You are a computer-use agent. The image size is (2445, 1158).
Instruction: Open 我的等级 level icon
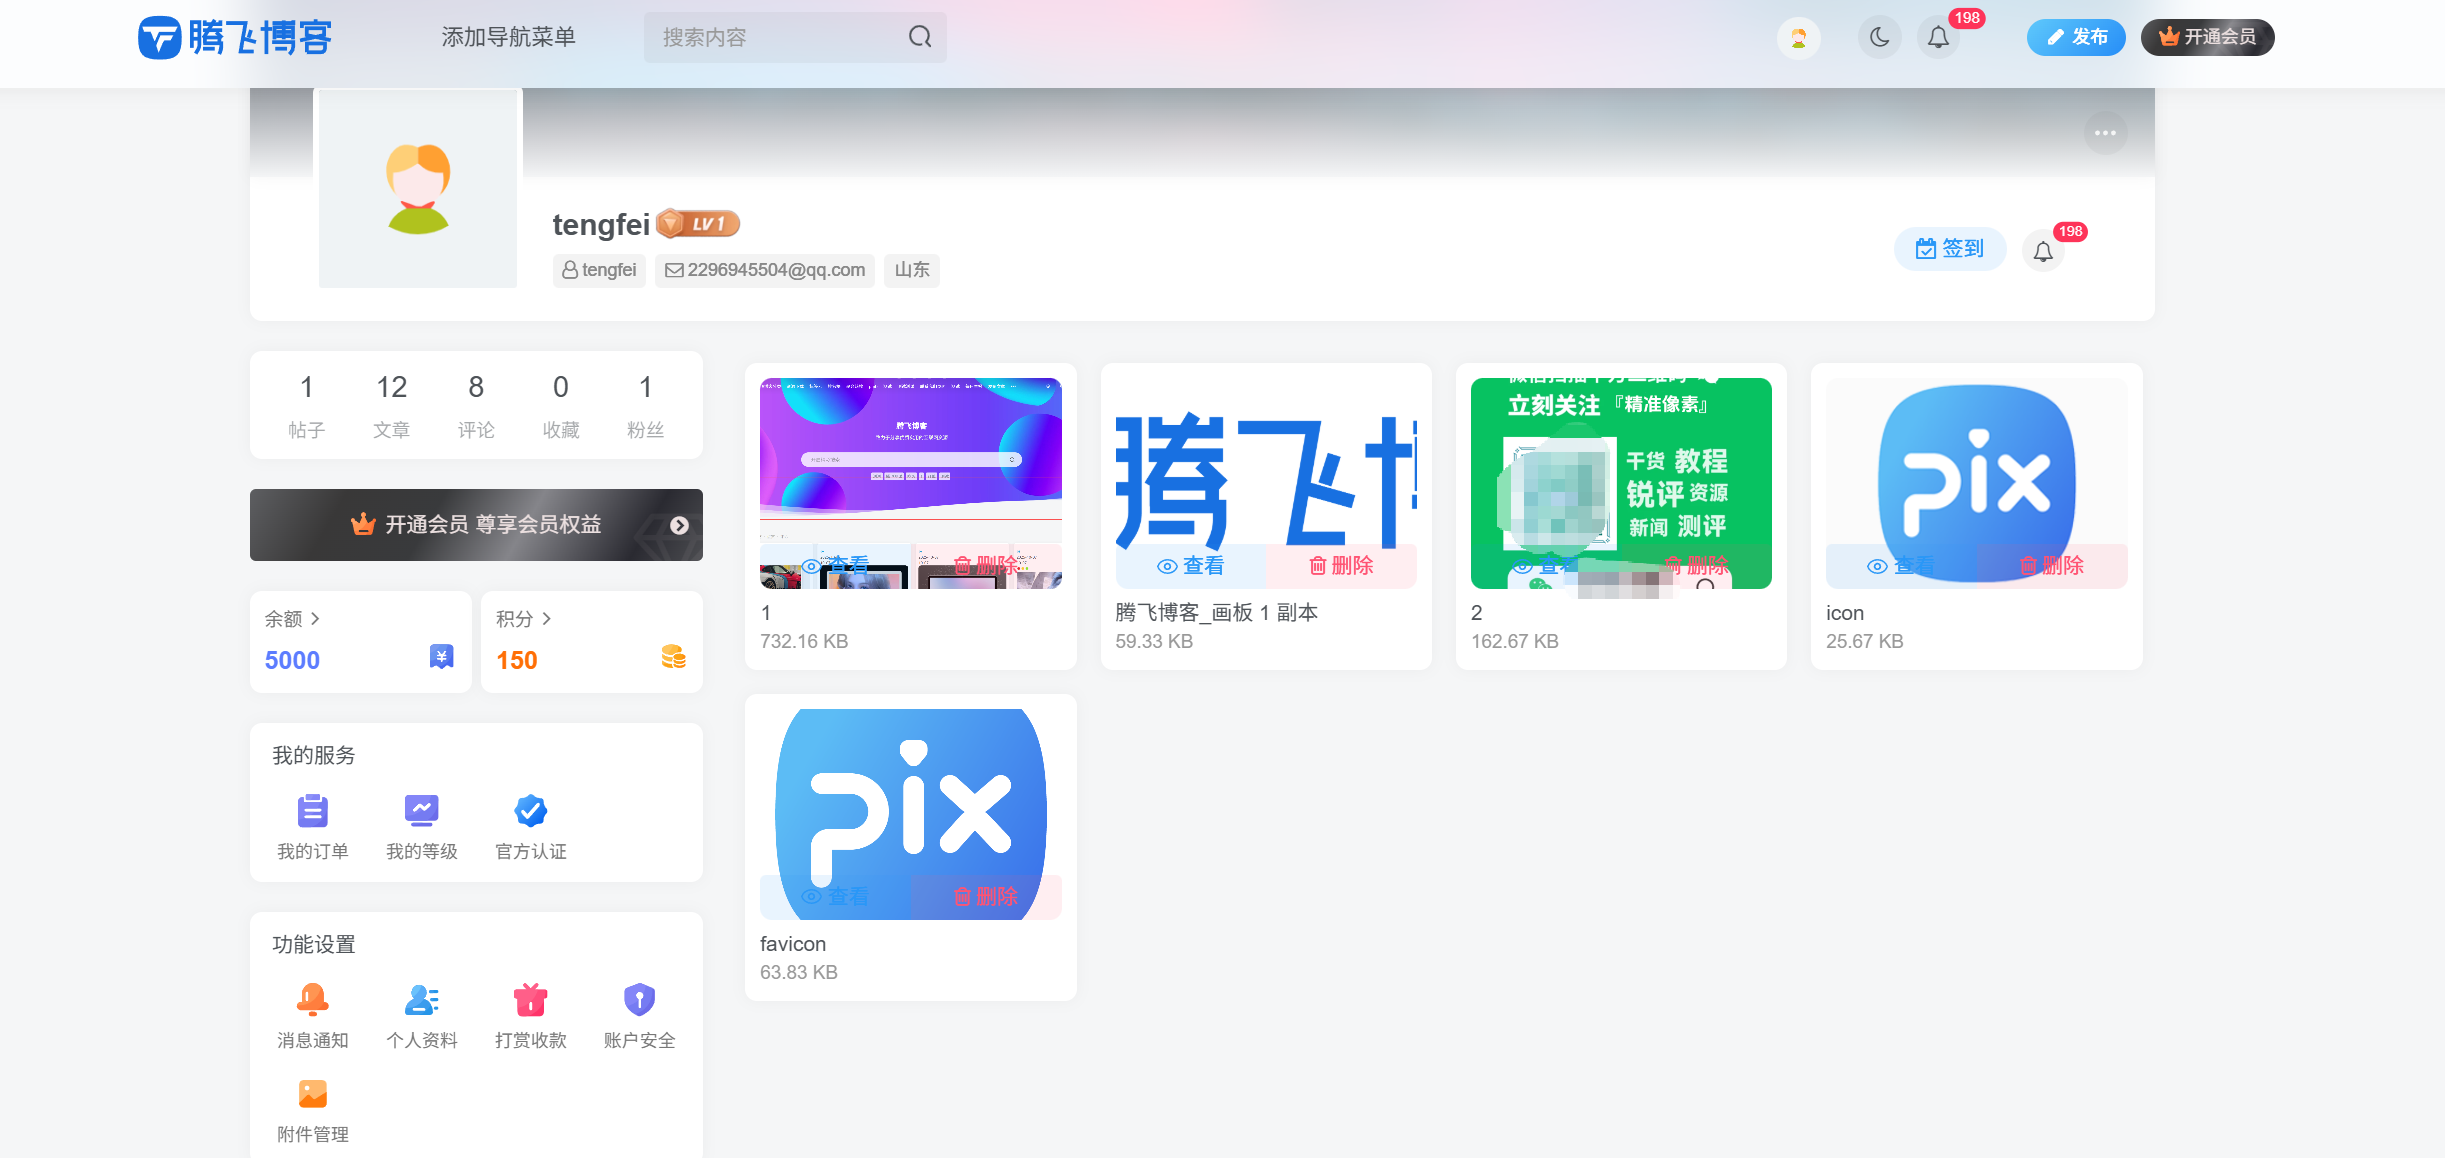click(x=421, y=811)
